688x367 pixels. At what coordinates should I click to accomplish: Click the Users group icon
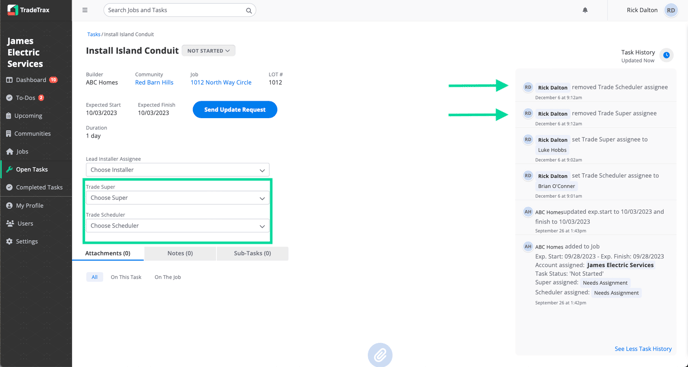[10, 223]
